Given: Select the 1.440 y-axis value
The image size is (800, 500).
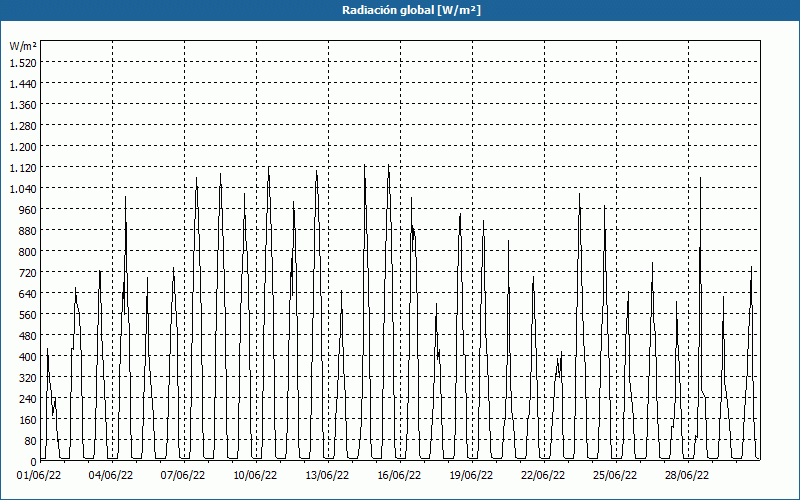Looking at the screenshot, I should pyautogui.click(x=23, y=83).
